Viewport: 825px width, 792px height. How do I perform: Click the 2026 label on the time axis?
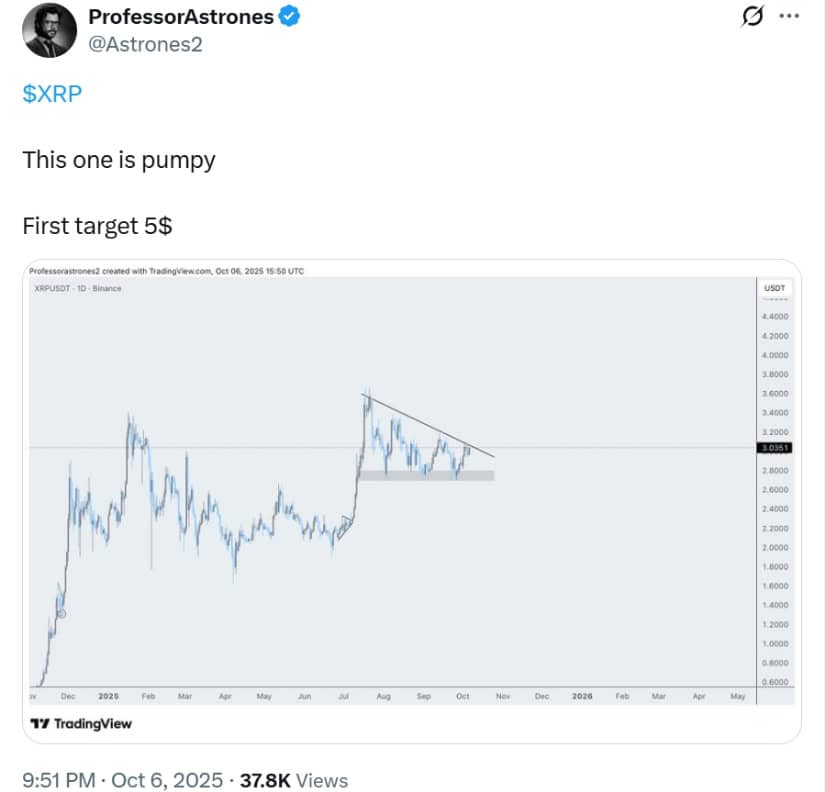581,696
